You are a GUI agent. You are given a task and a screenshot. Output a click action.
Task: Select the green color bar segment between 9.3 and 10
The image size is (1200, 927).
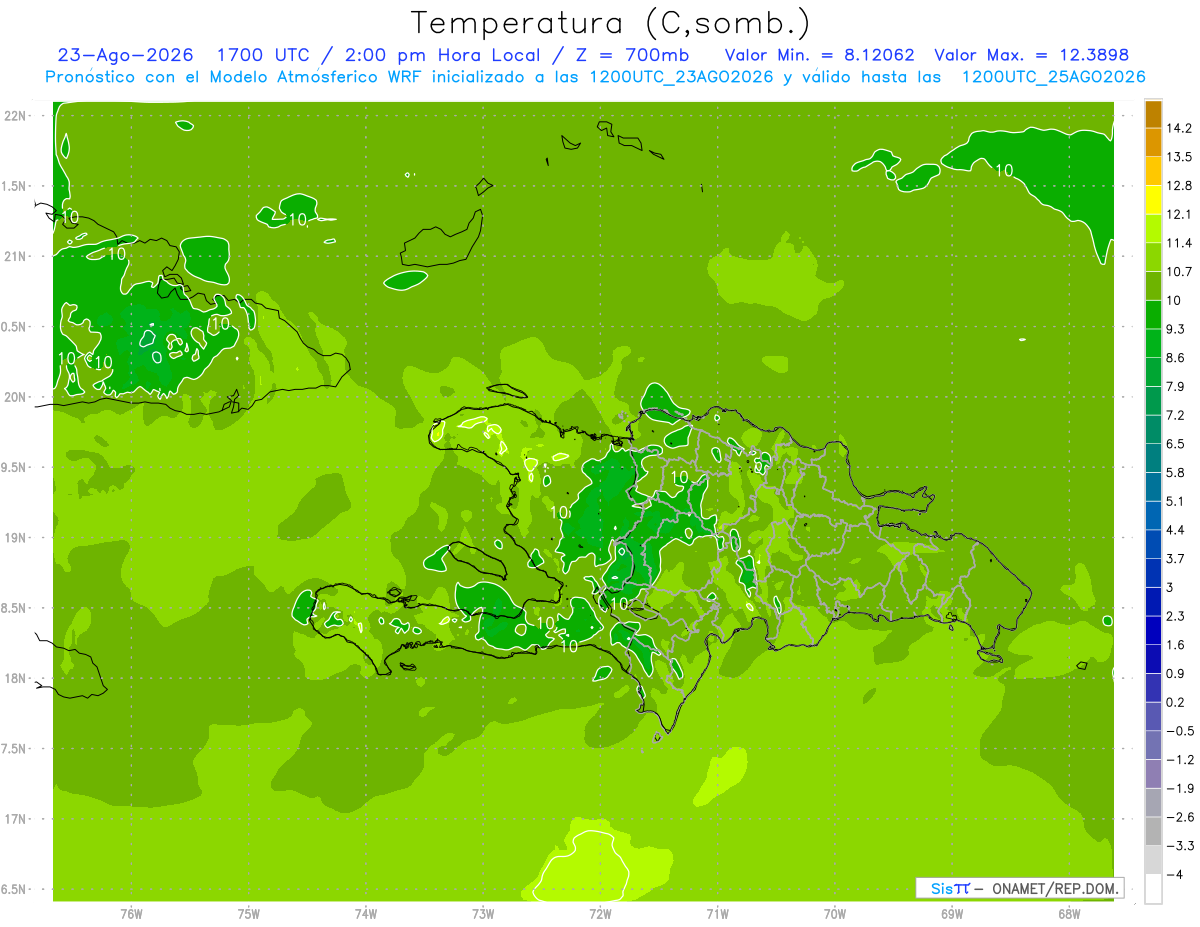[1153, 315]
